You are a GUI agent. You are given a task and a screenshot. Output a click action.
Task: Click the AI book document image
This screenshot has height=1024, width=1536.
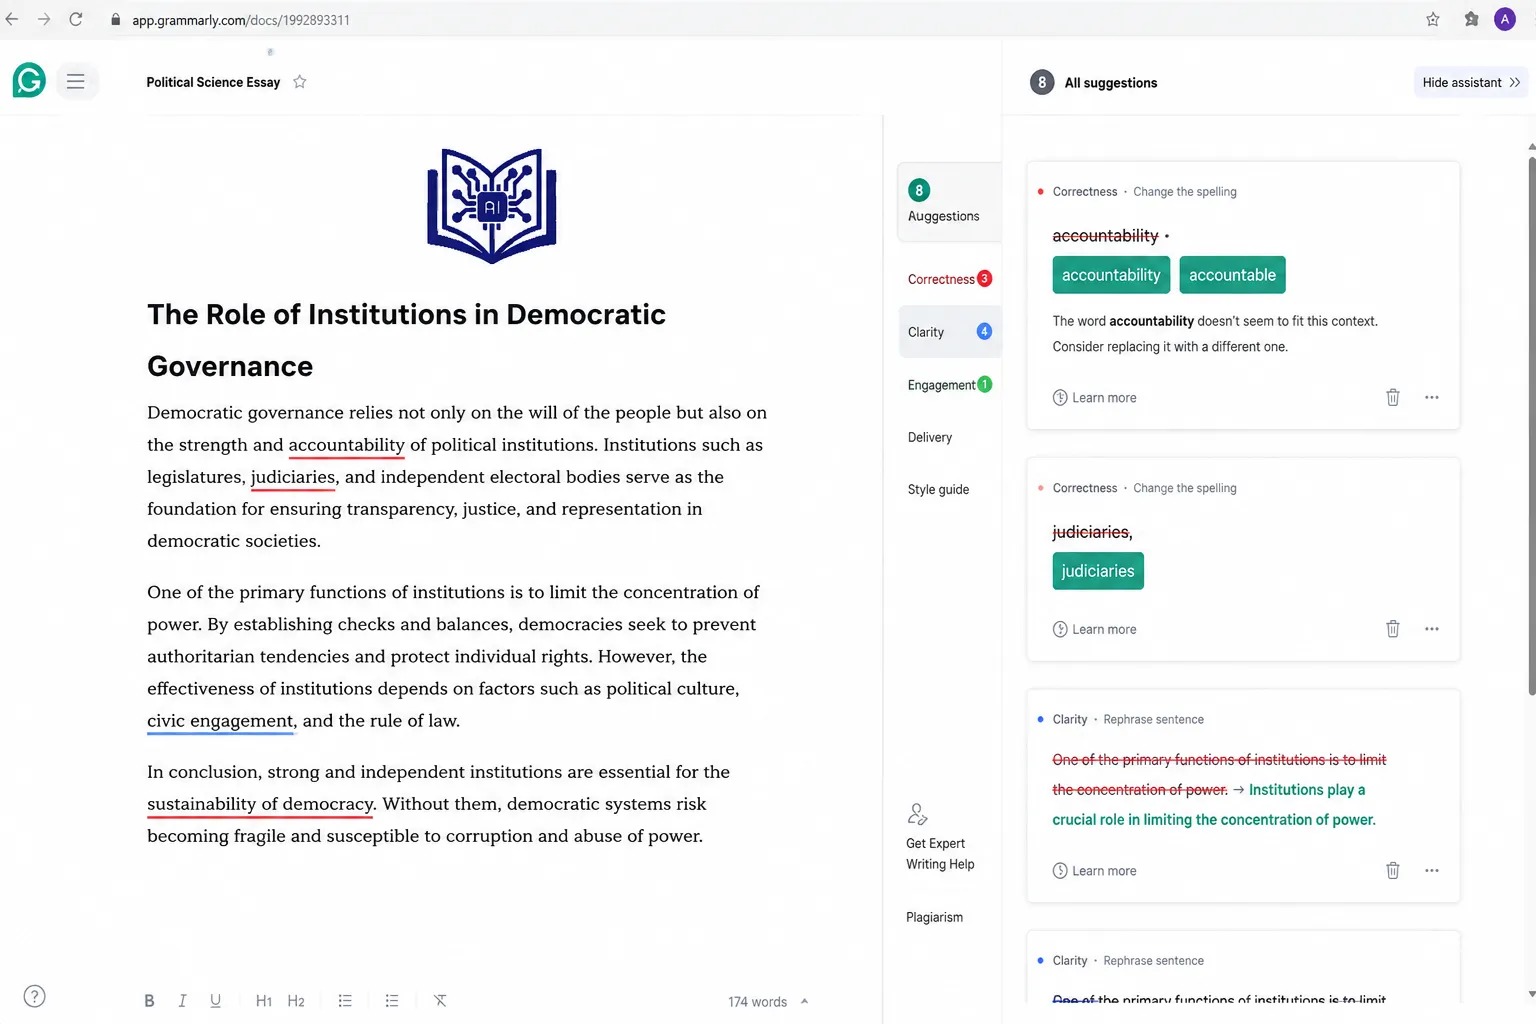coord(492,206)
